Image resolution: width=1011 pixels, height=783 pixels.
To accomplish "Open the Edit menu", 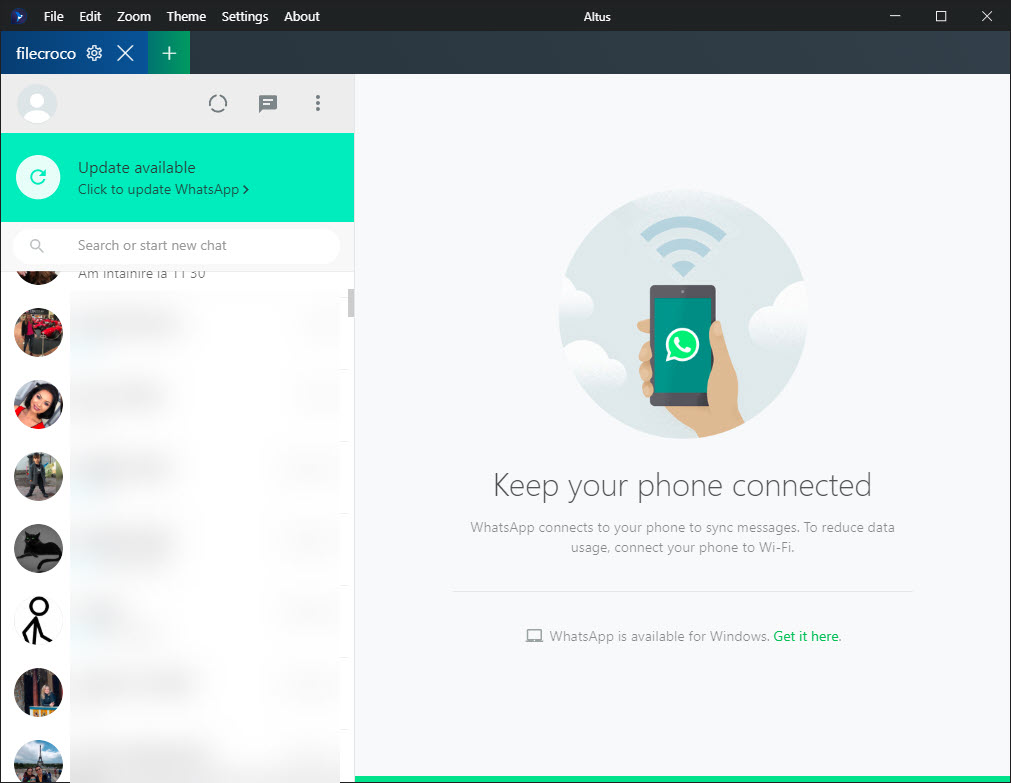I will [x=90, y=16].
